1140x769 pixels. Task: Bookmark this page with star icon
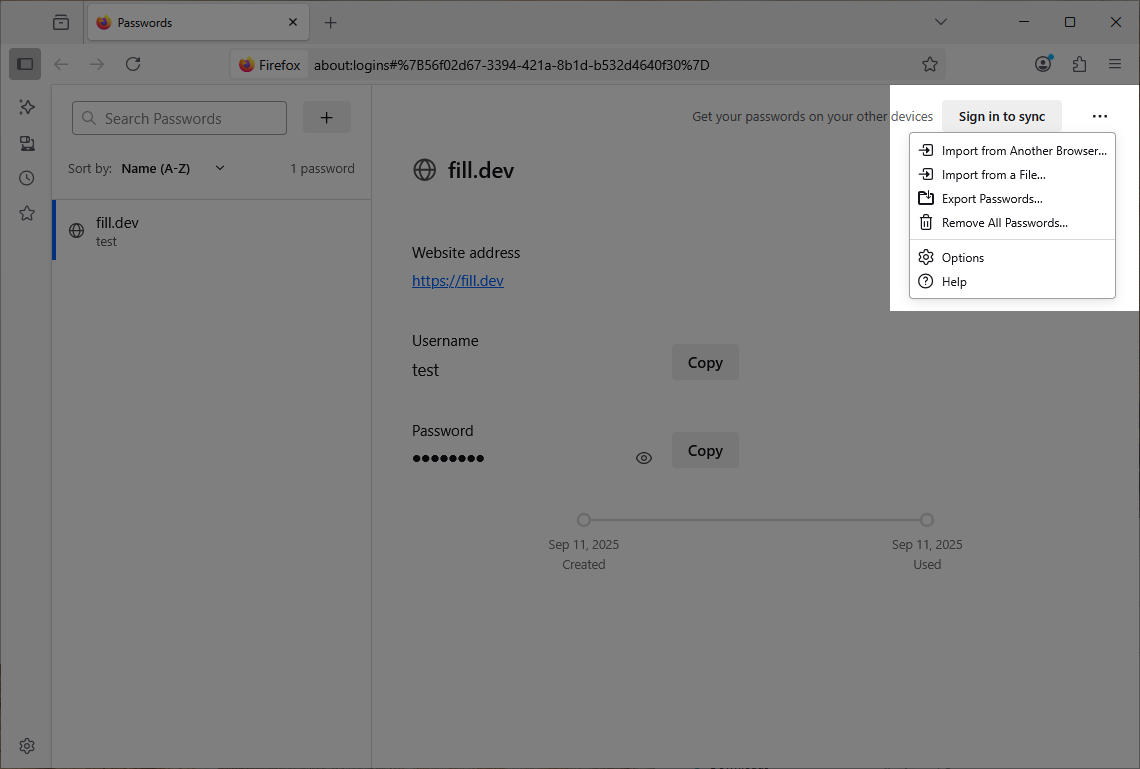930,65
